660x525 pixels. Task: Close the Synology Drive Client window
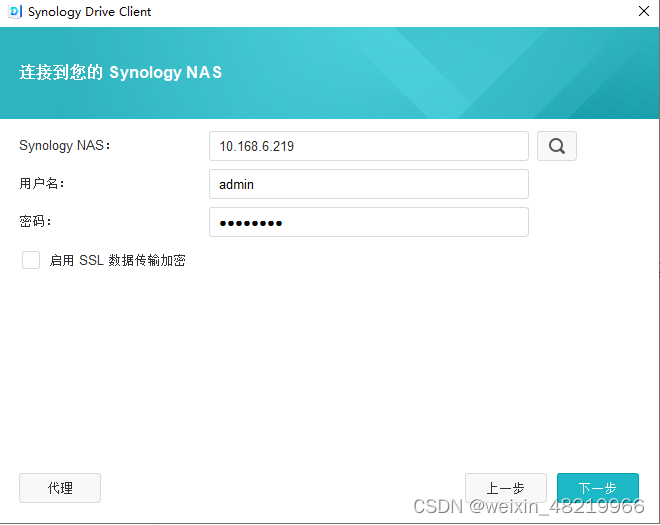[644, 11]
